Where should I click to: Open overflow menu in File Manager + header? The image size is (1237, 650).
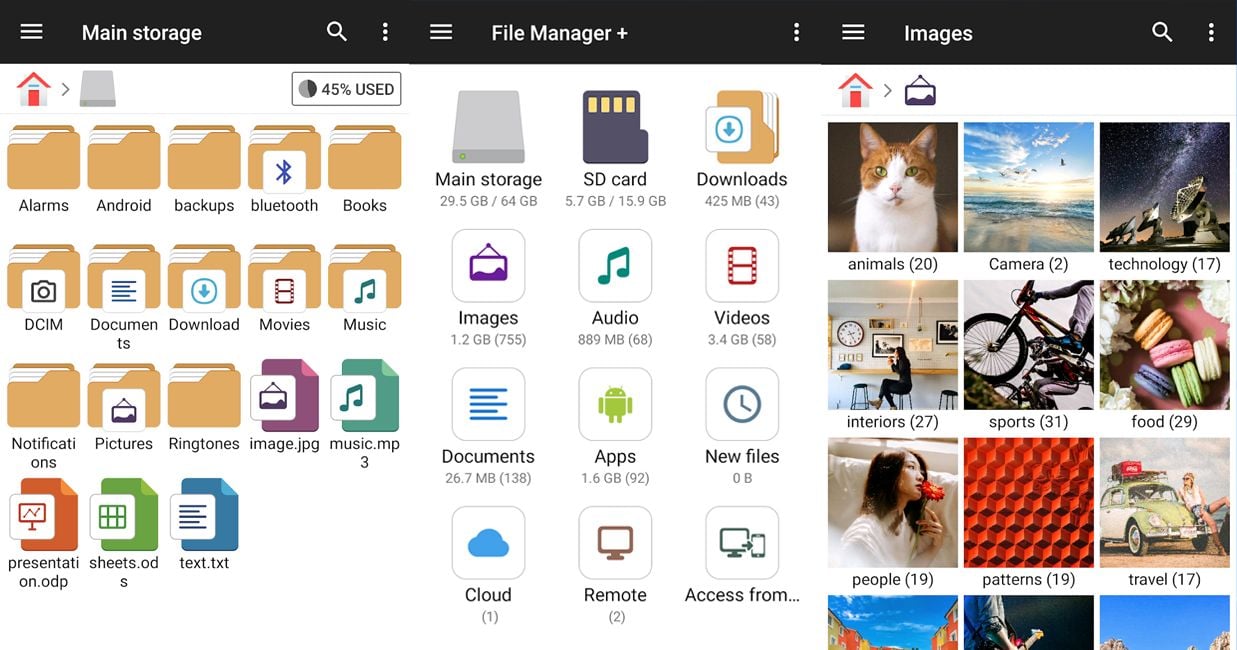[x=796, y=32]
